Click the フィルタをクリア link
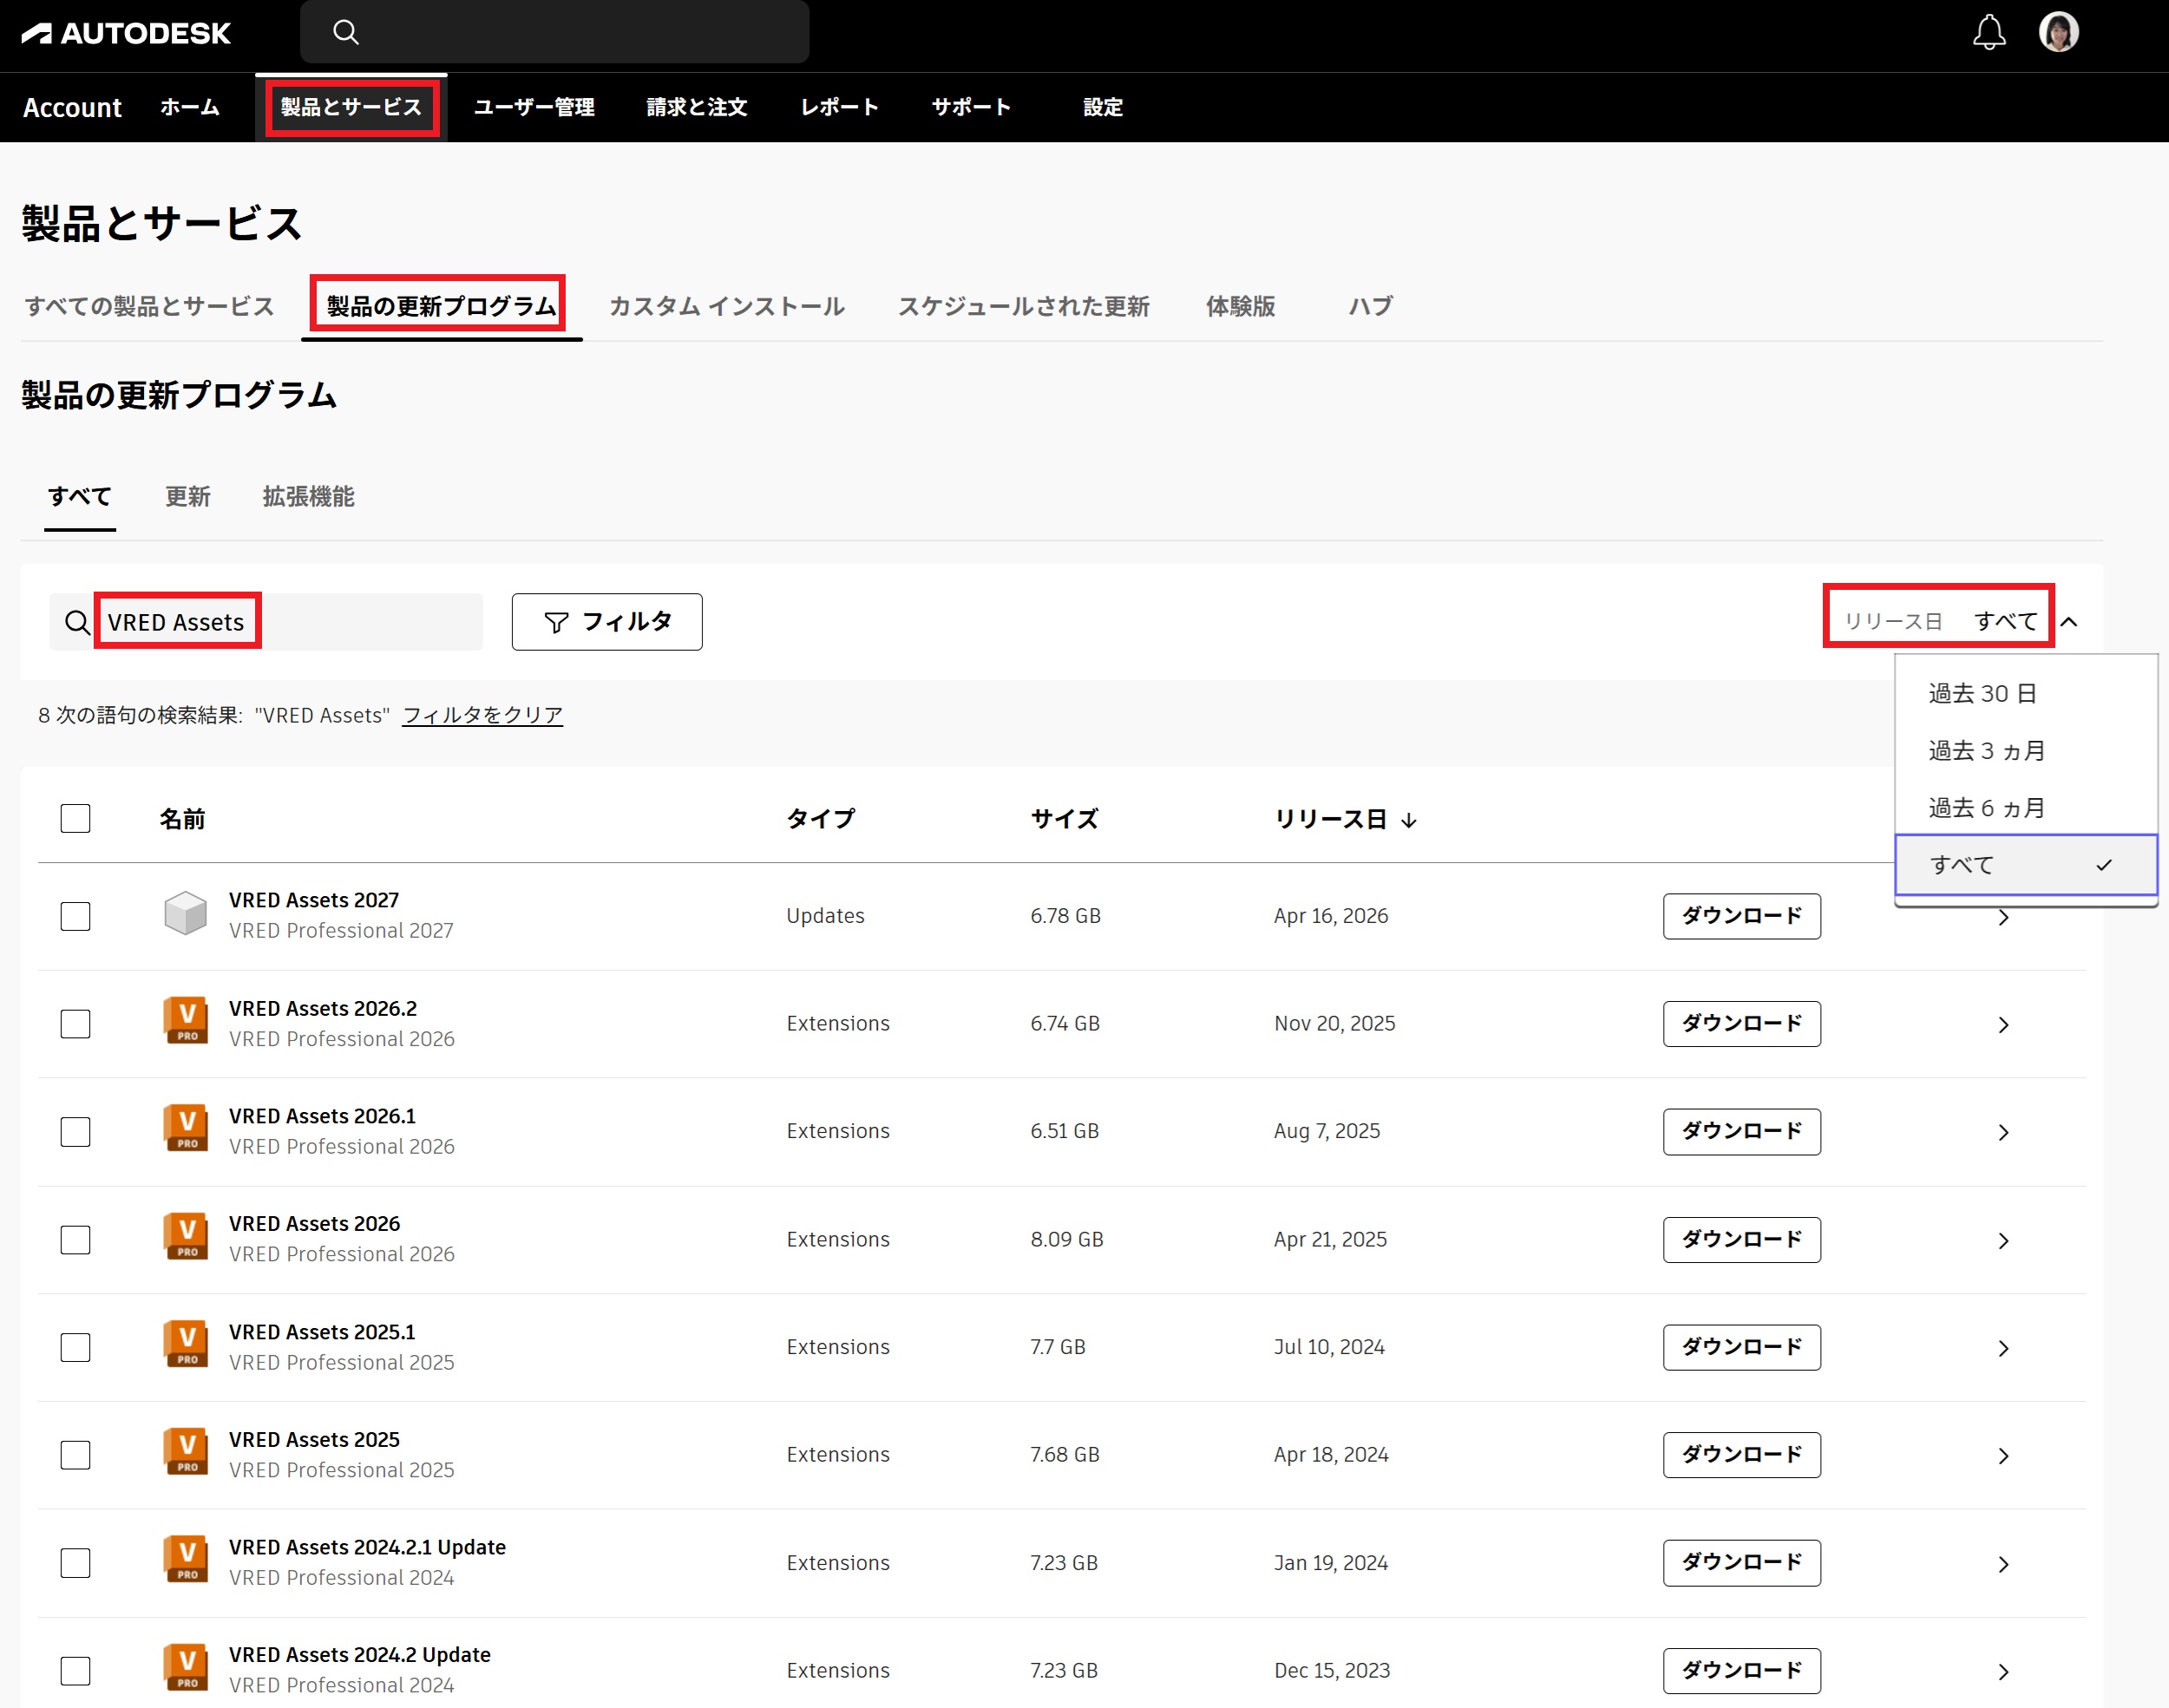The height and width of the screenshot is (1708, 2169). [482, 715]
